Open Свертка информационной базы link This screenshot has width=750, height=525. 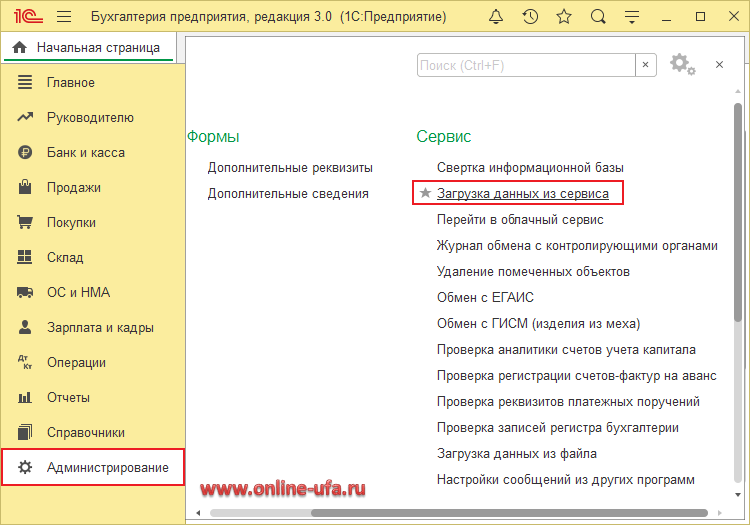pyautogui.click(x=530, y=167)
